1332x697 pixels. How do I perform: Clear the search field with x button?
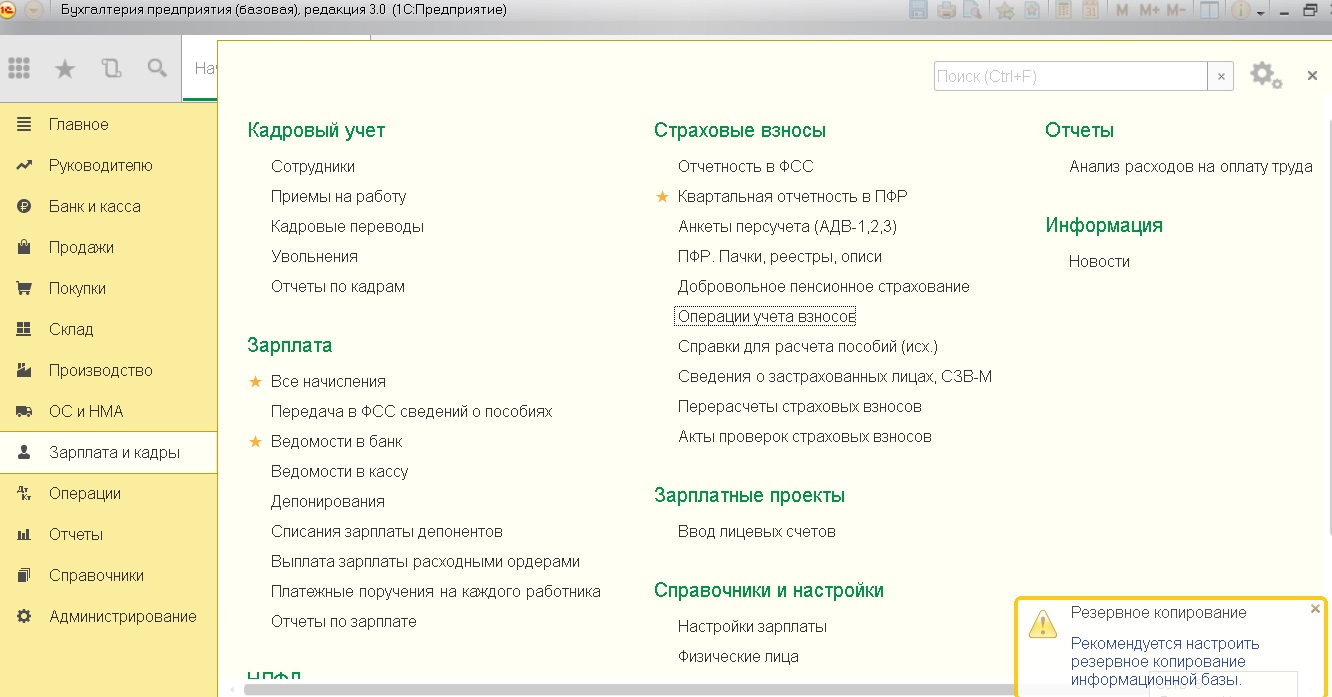click(x=1220, y=76)
